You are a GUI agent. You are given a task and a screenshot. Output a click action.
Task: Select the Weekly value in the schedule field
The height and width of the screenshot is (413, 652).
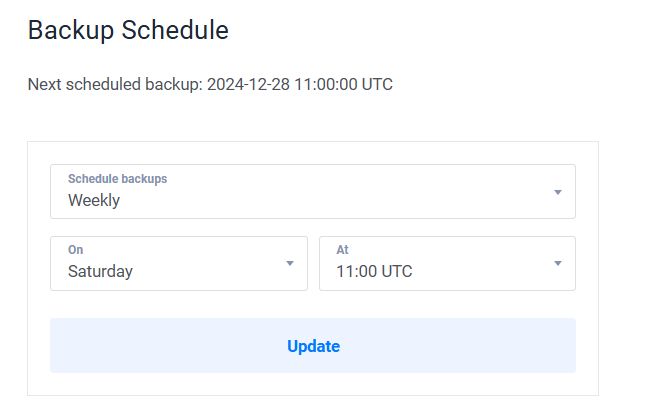pyautogui.click(x=94, y=200)
